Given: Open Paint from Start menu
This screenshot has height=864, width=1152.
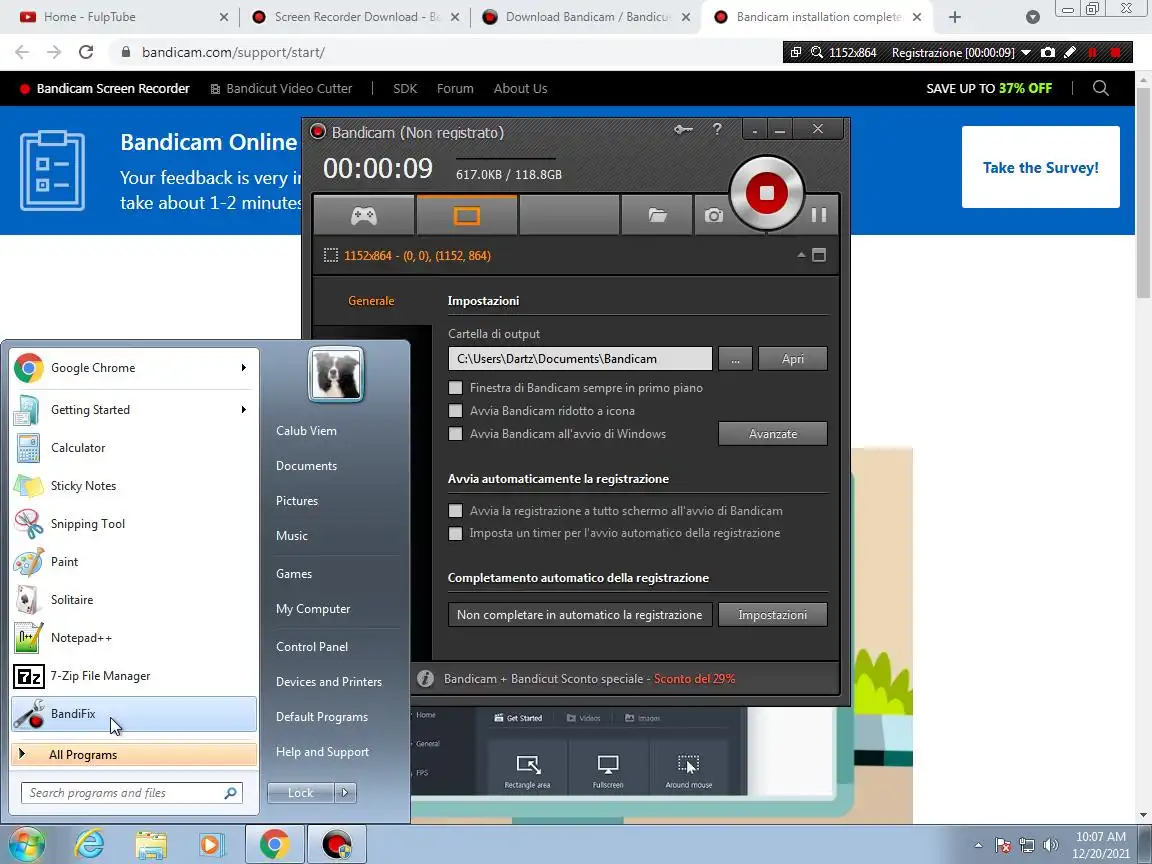Looking at the screenshot, I should [134, 561].
